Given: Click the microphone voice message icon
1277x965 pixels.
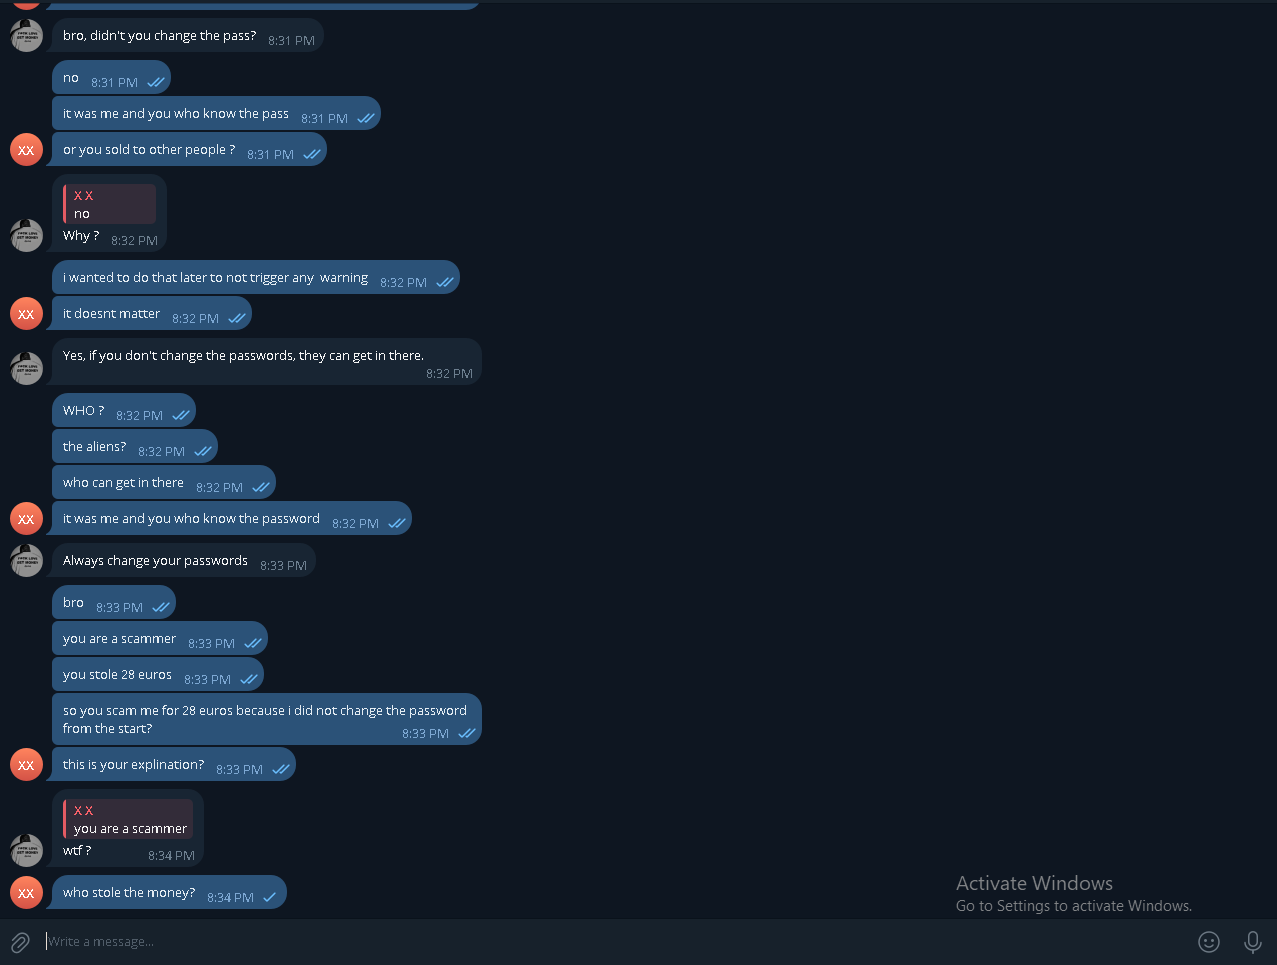Looking at the screenshot, I should (x=1252, y=942).
